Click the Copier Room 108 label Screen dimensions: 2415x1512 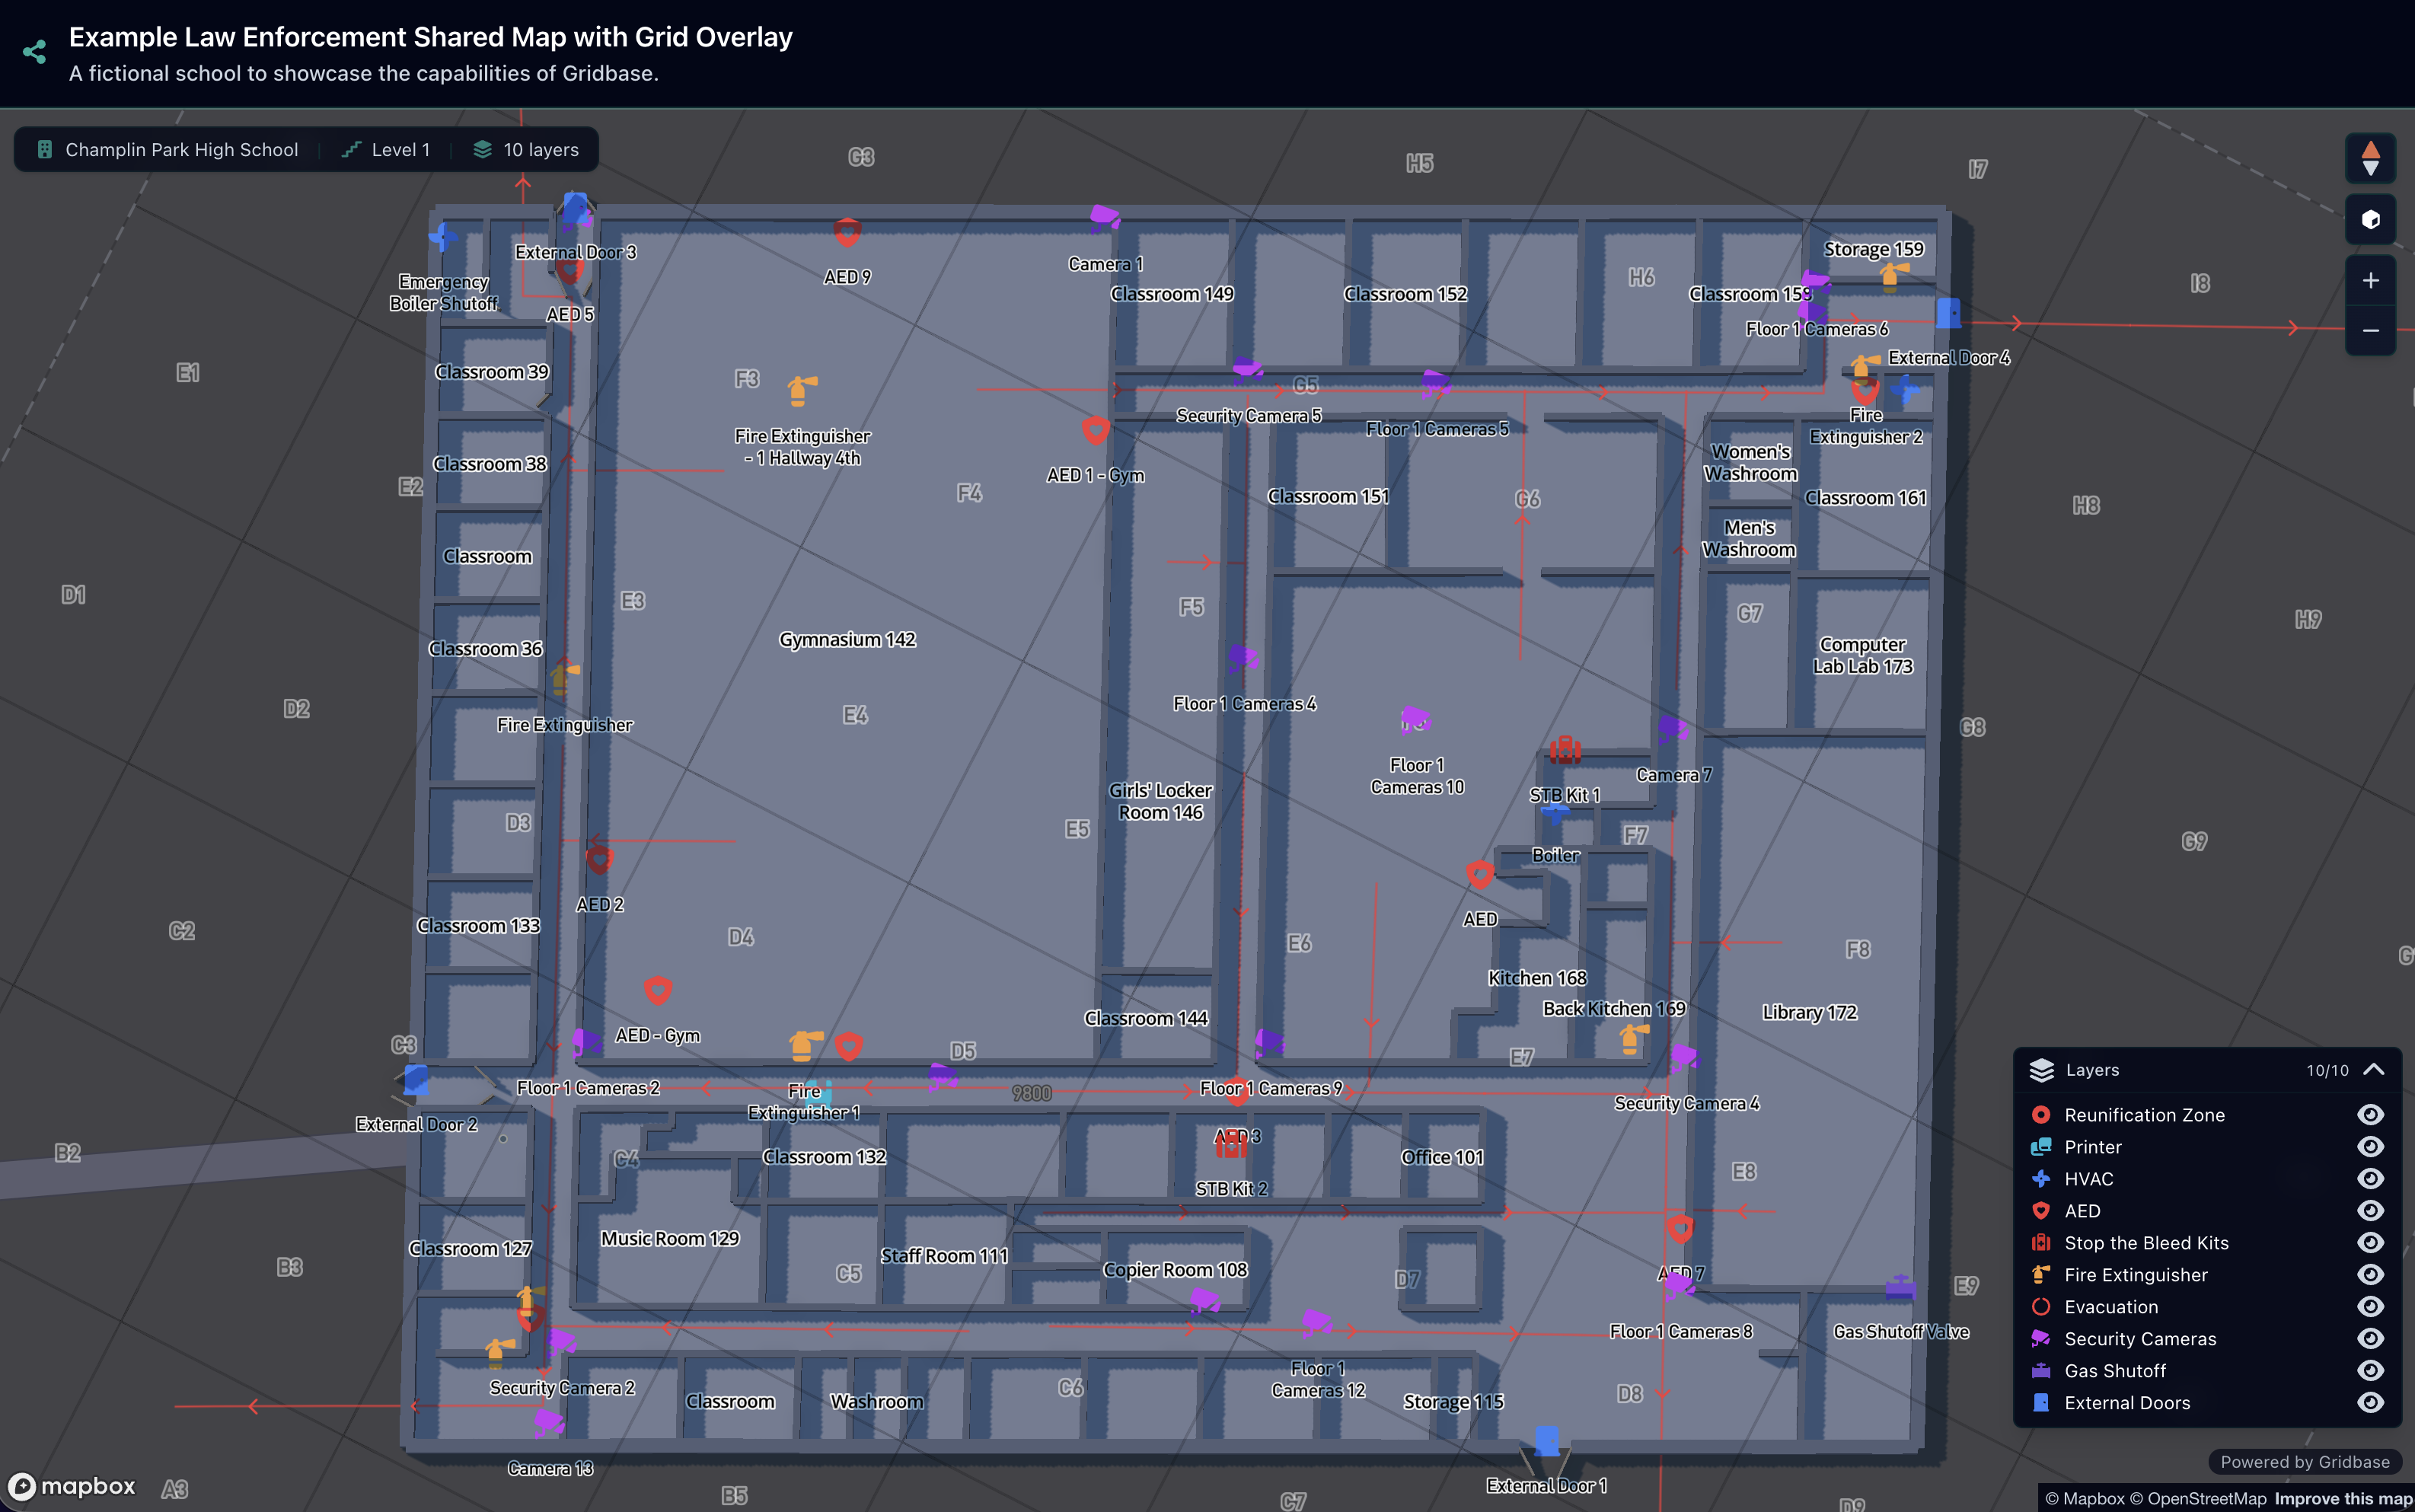click(x=1175, y=1269)
